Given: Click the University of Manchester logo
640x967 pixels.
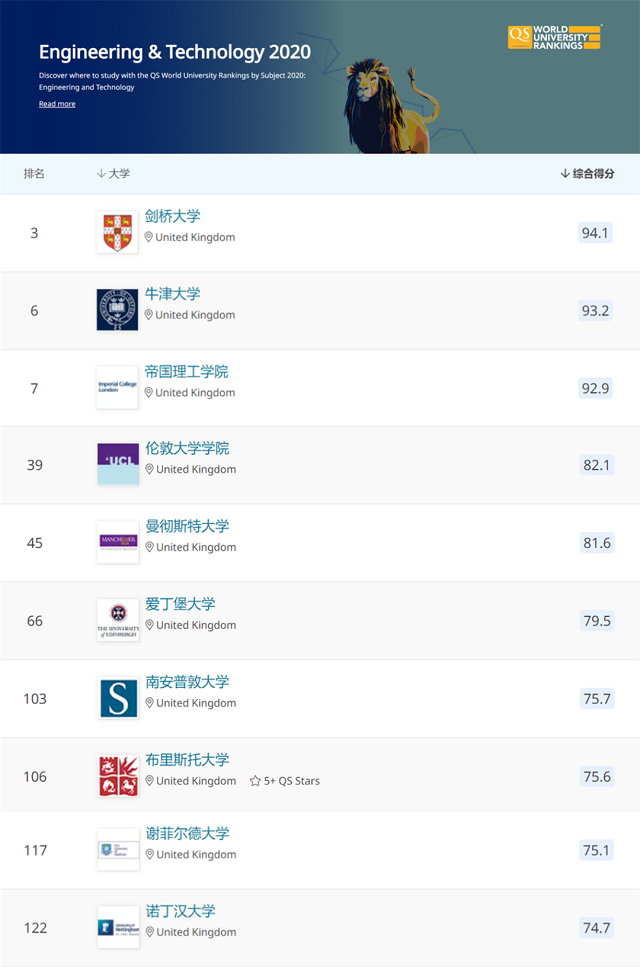Looking at the screenshot, I should click(117, 542).
